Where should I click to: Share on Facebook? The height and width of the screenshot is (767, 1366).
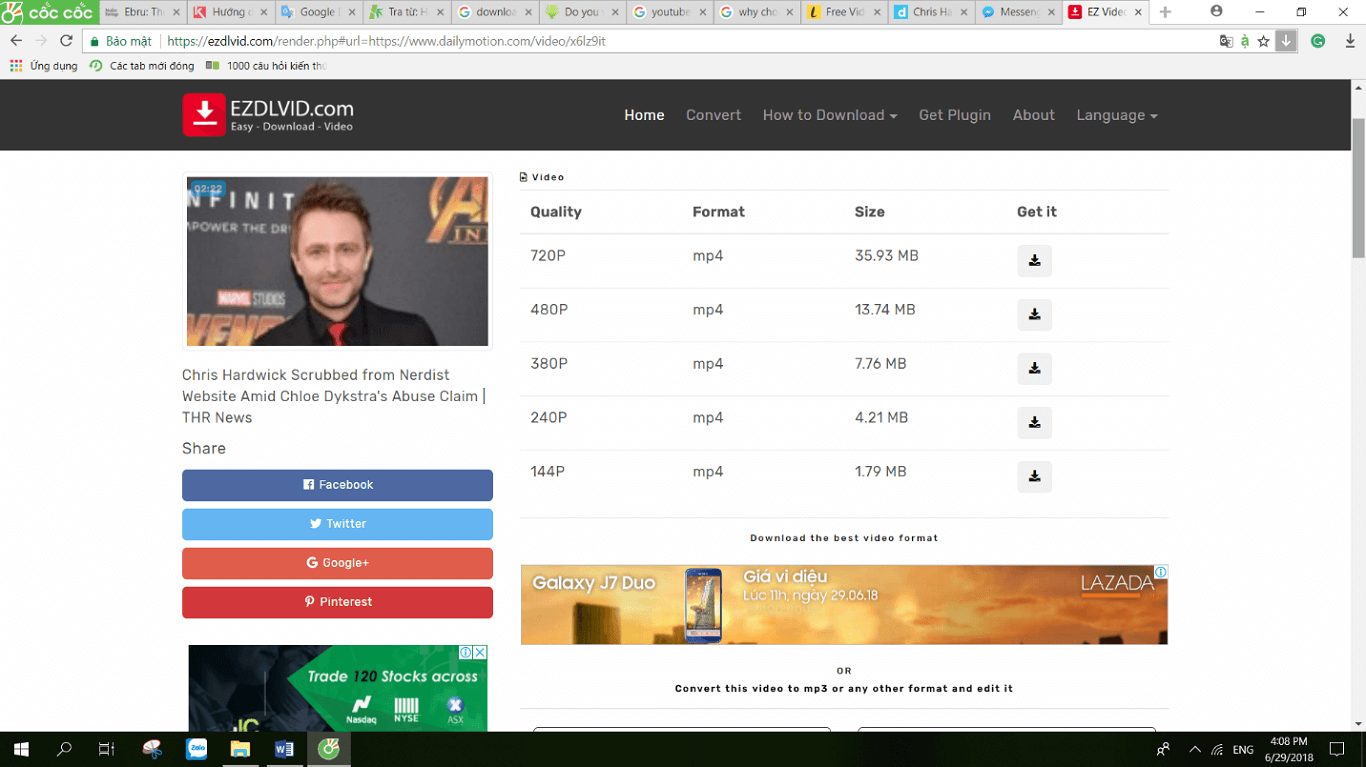click(337, 485)
